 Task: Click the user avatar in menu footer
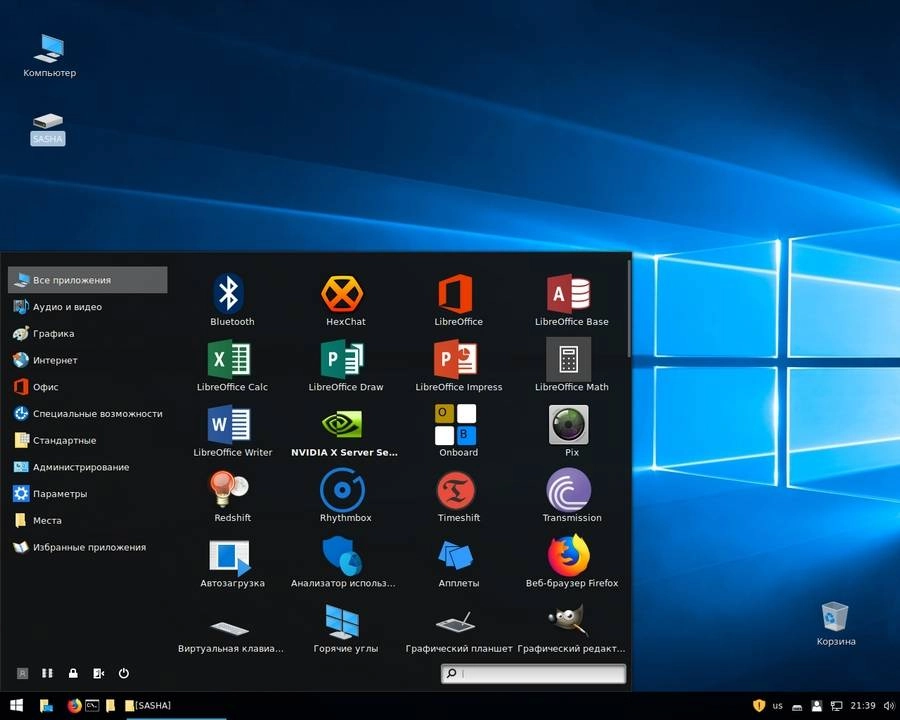tap(22, 673)
